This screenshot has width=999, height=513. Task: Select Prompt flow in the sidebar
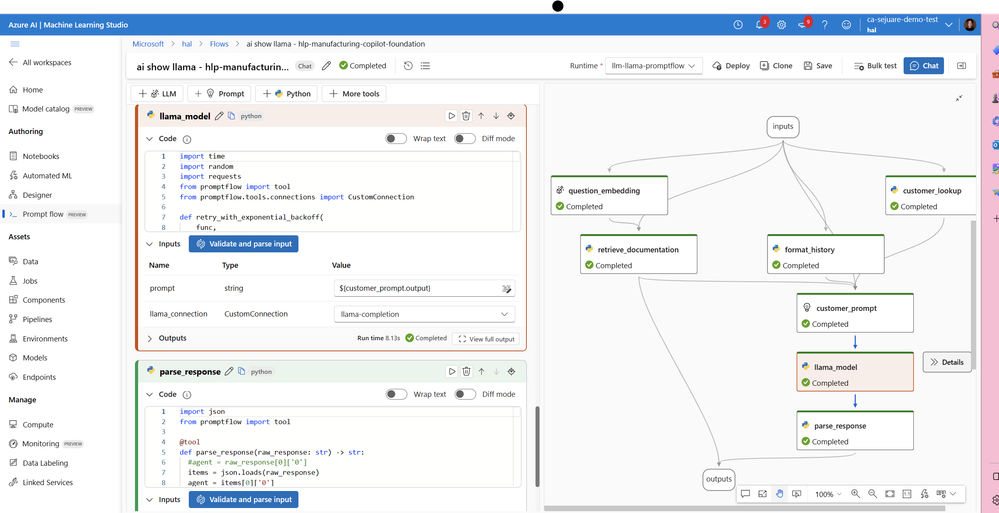43,214
